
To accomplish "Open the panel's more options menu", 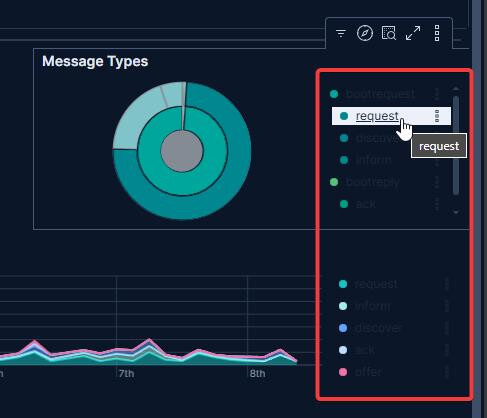I will [437, 33].
